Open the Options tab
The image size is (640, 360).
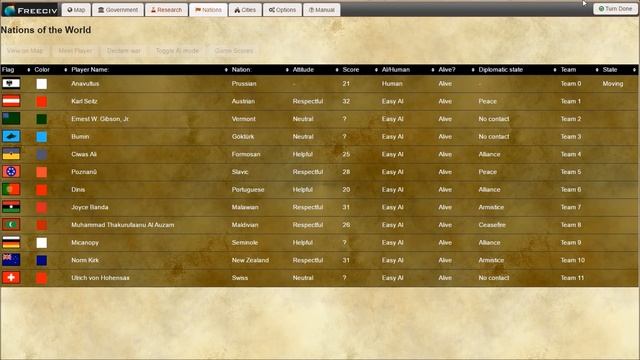click(x=282, y=10)
